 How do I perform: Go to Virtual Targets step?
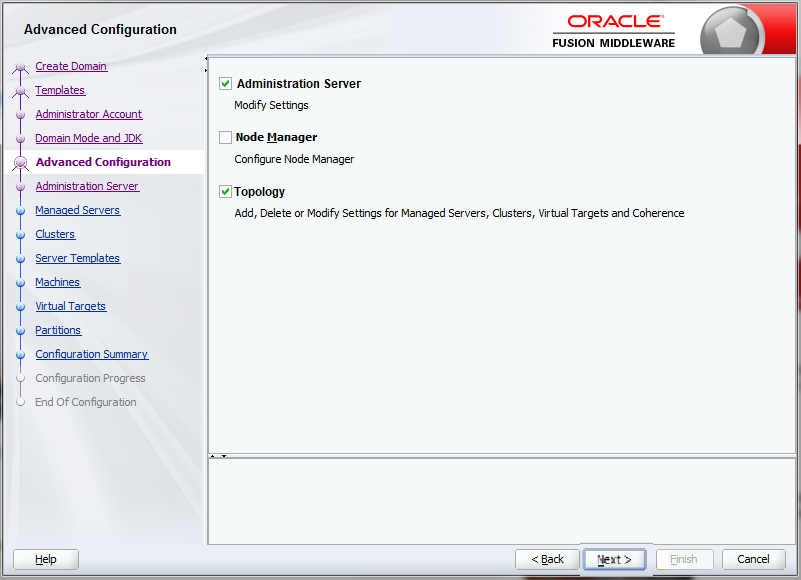[x=70, y=306]
